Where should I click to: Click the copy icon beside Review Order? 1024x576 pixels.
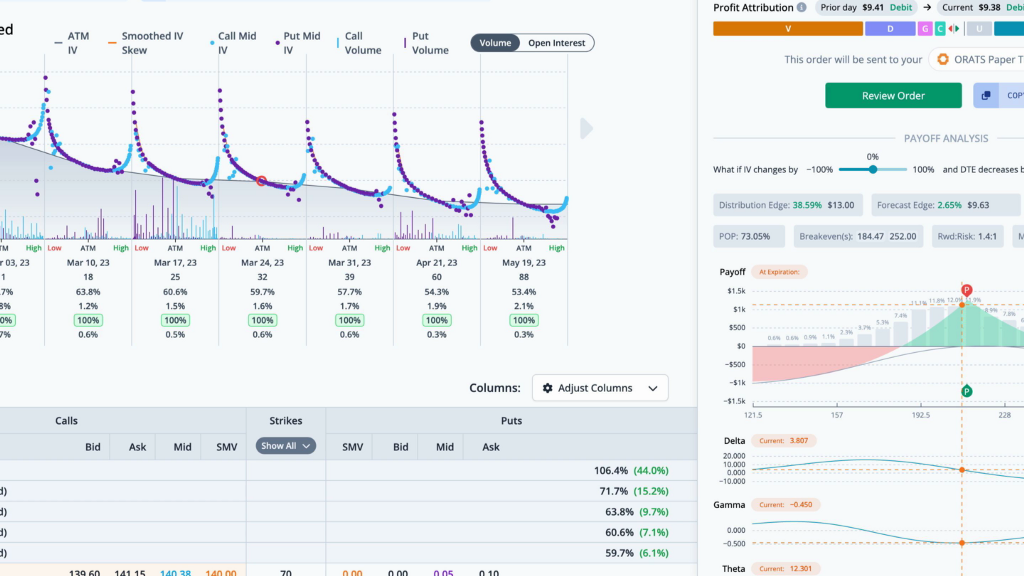point(986,96)
